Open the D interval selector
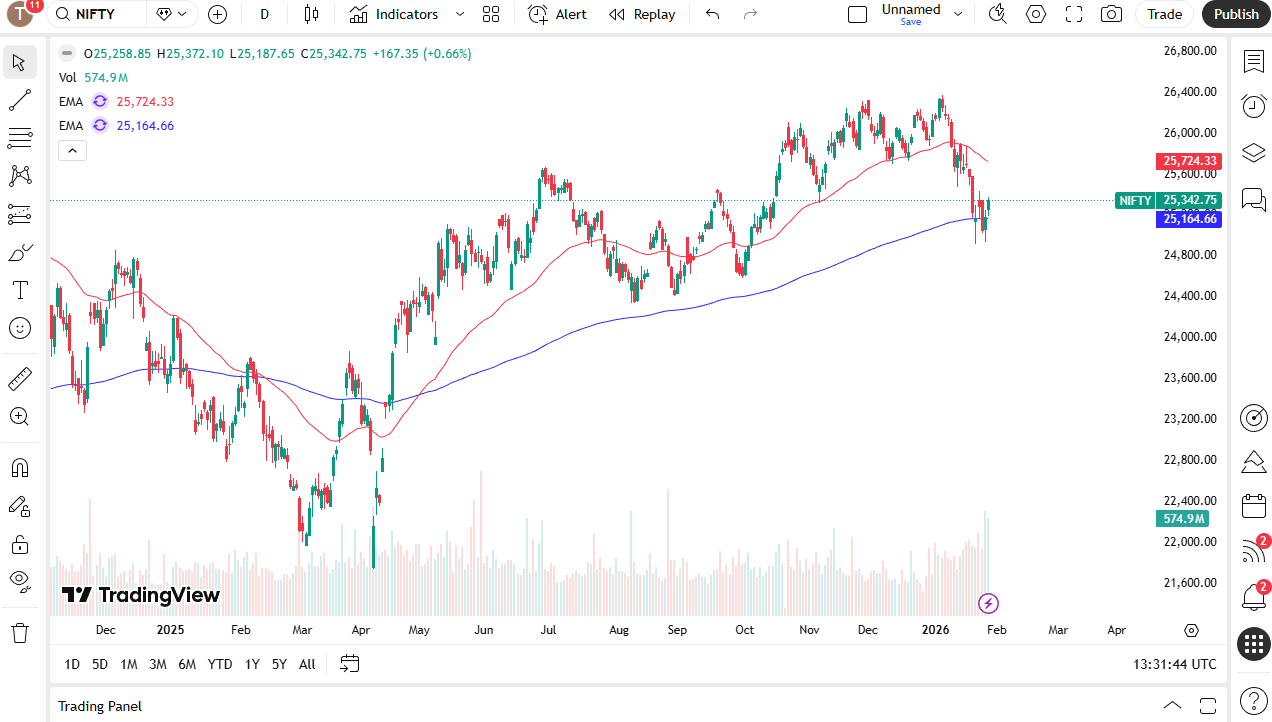The width and height of the screenshot is (1272, 722). tap(265, 14)
